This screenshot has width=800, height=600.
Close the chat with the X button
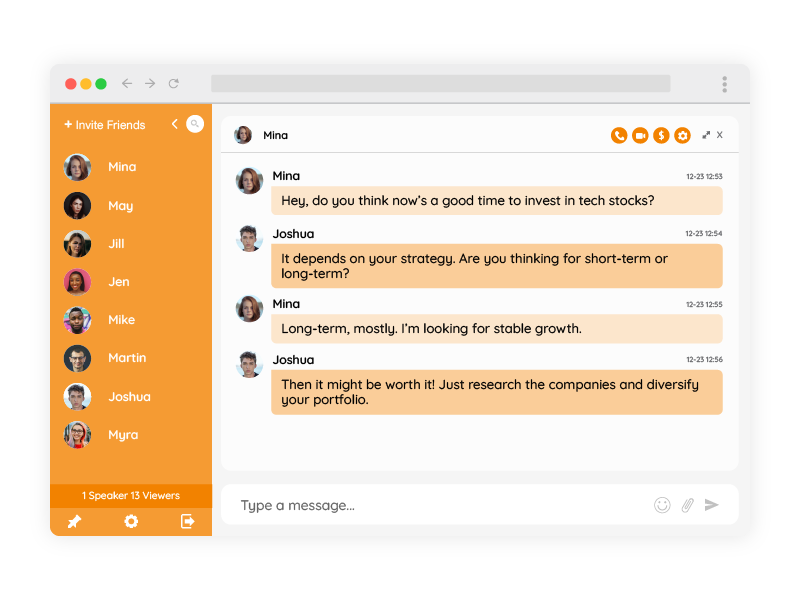click(x=720, y=135)
